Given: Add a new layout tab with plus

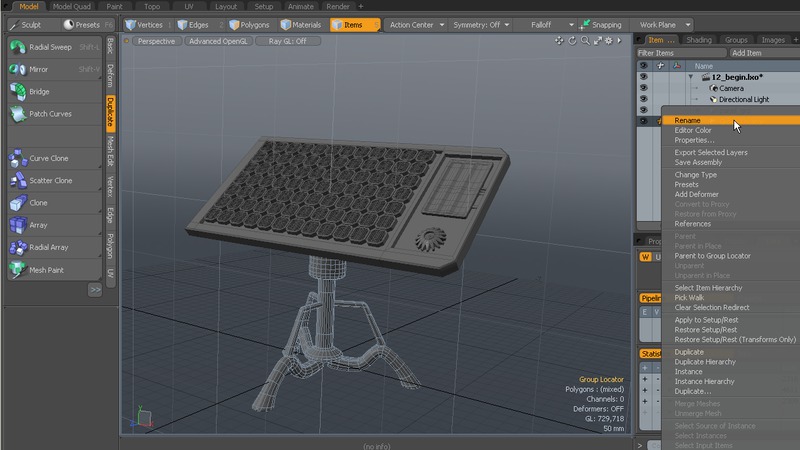Looking at the screenshot, I should [361, 7].
